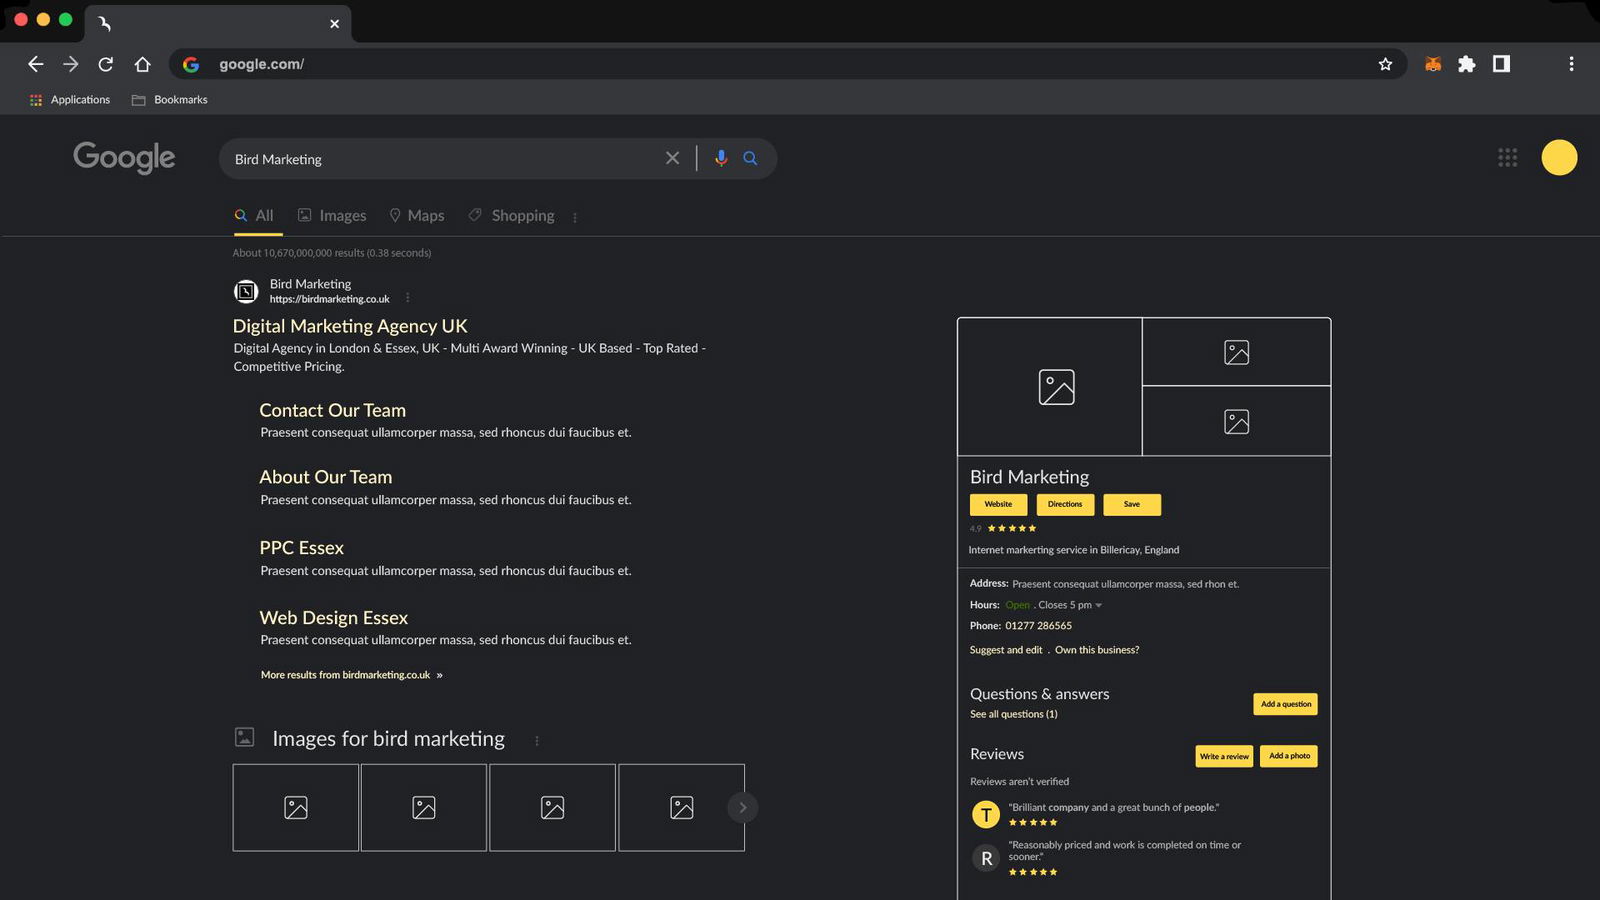The width and height of the screenshot is (1600, 900).
Task: Click the yellow profile avatar circle
Action: [1558, 158]
